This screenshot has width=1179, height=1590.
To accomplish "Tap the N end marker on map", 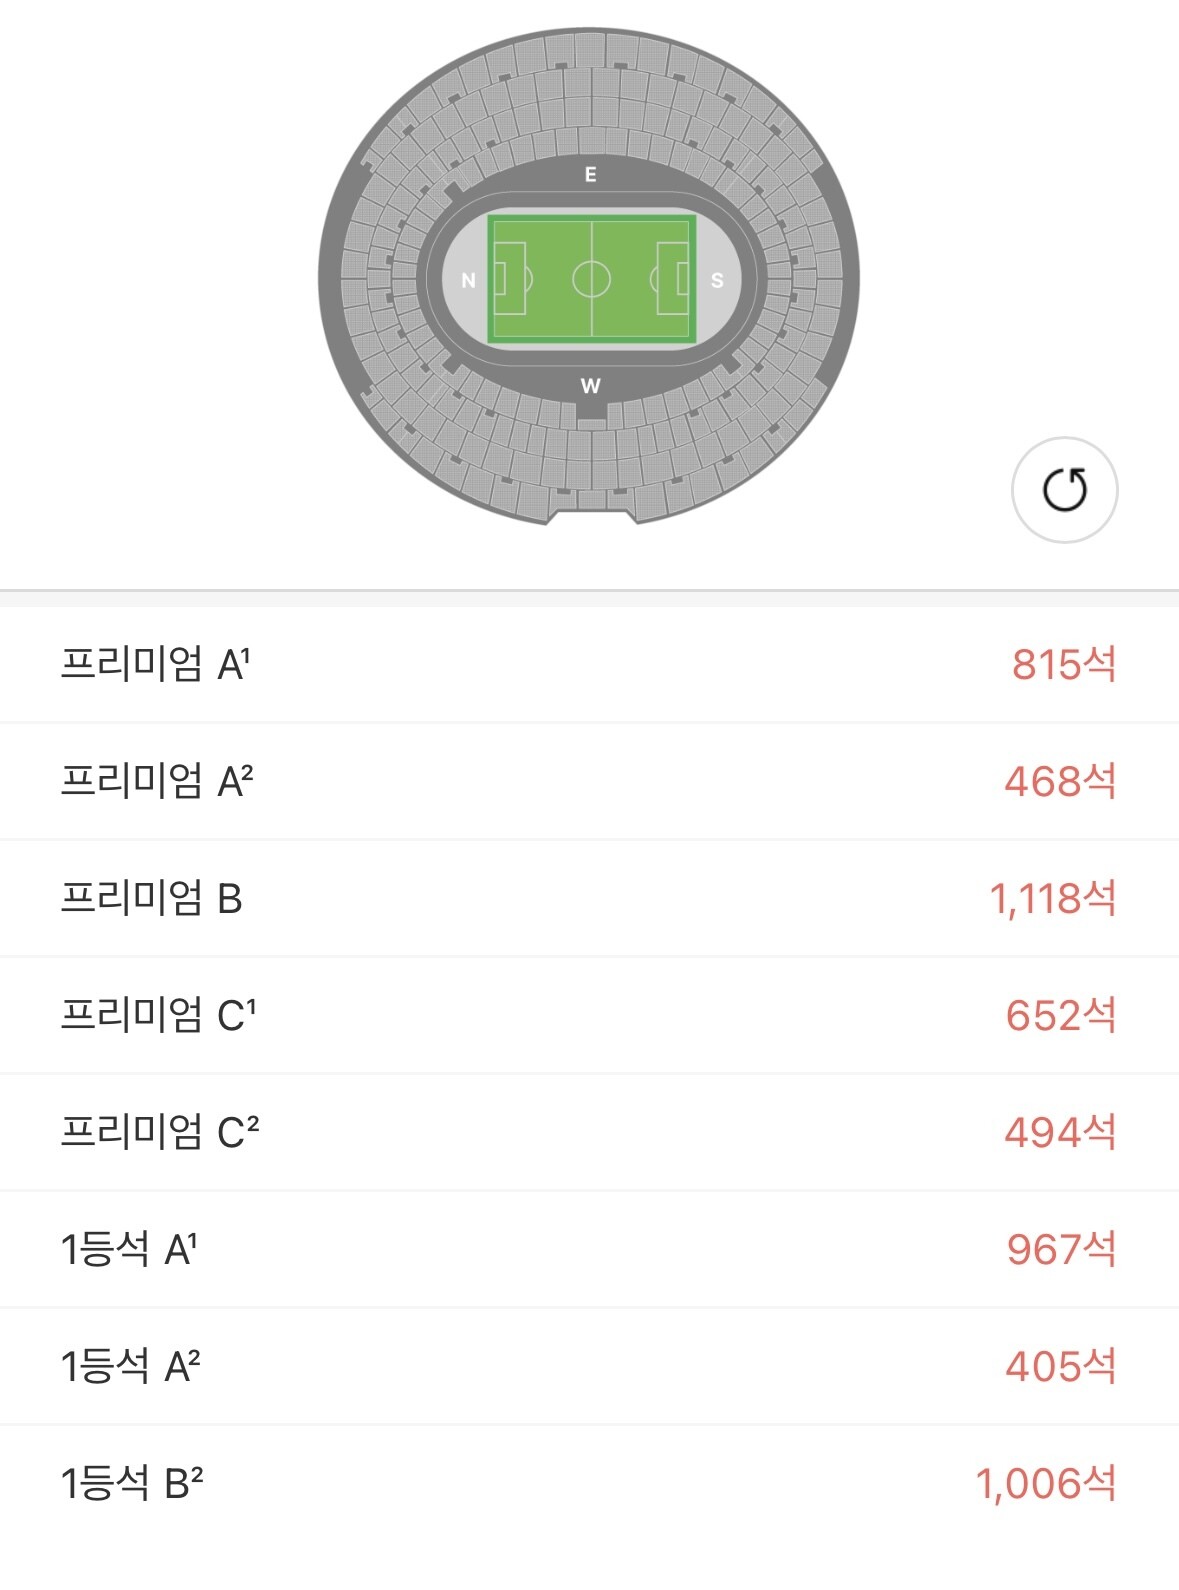I will [468, 281].
